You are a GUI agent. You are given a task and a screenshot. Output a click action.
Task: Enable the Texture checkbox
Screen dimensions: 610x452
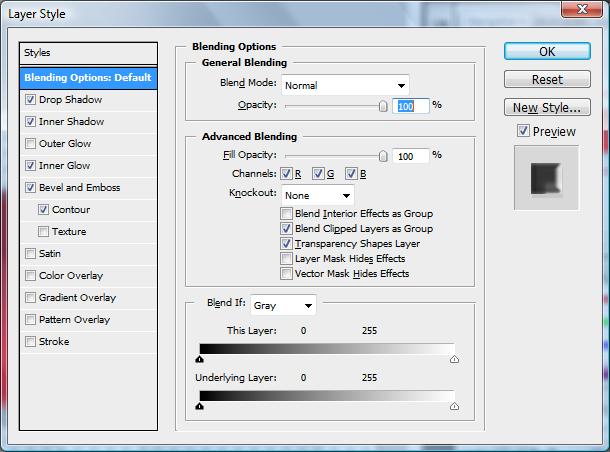[43, 231]
